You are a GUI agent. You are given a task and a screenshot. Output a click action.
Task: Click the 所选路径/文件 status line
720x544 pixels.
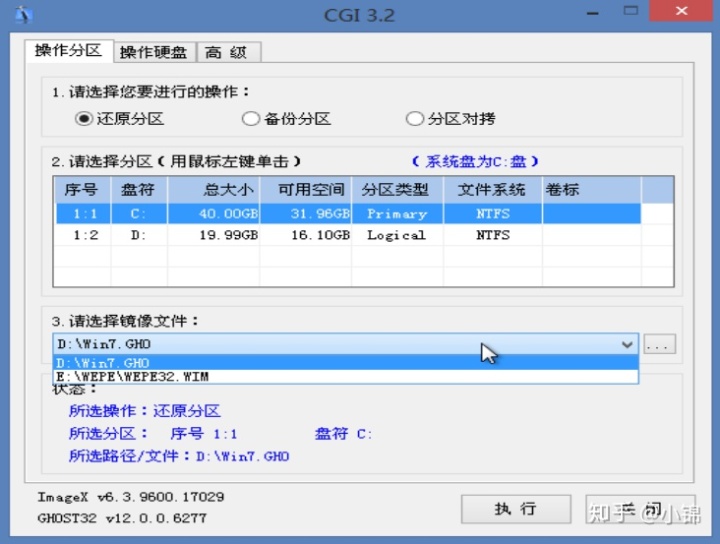click(179, 456)
